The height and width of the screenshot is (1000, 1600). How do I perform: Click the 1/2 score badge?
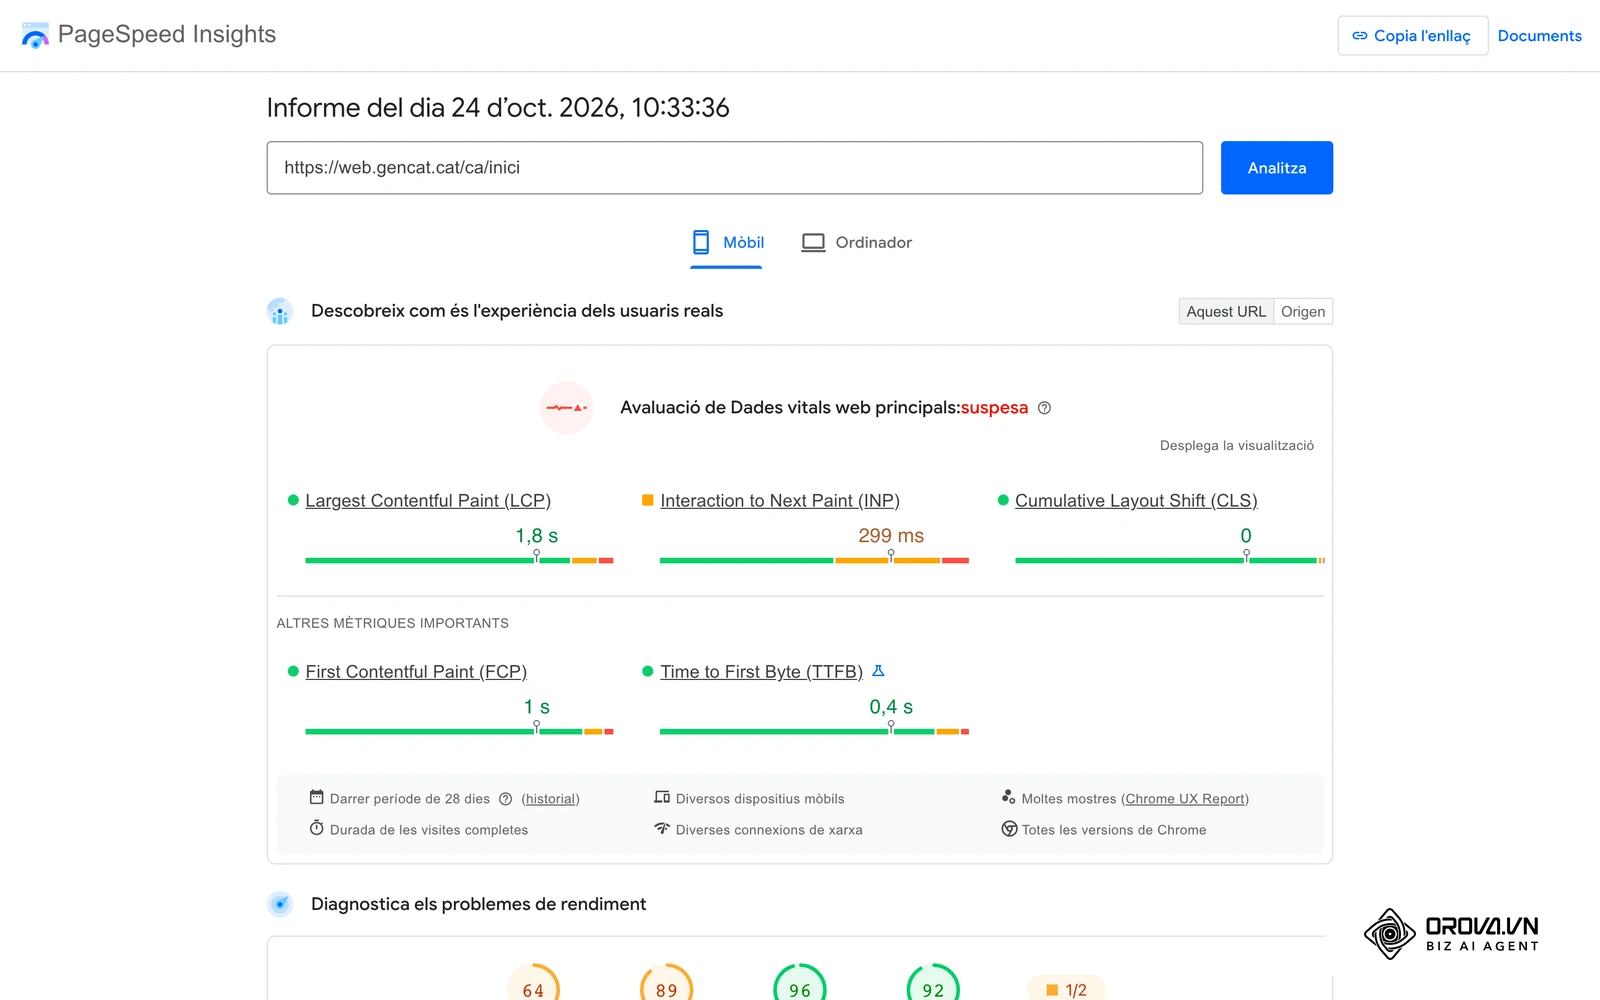[x=1066, y=988]
